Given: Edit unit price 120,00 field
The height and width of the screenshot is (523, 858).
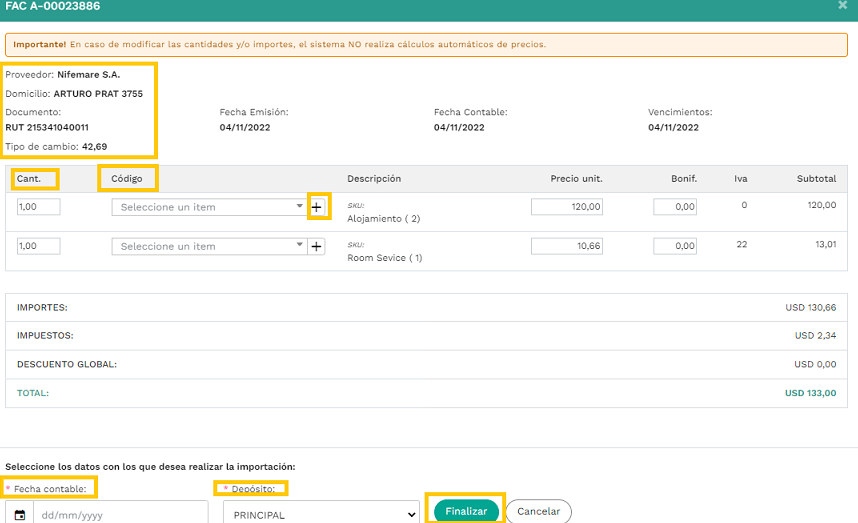Looking at the screenshot, I should point(567,207).
